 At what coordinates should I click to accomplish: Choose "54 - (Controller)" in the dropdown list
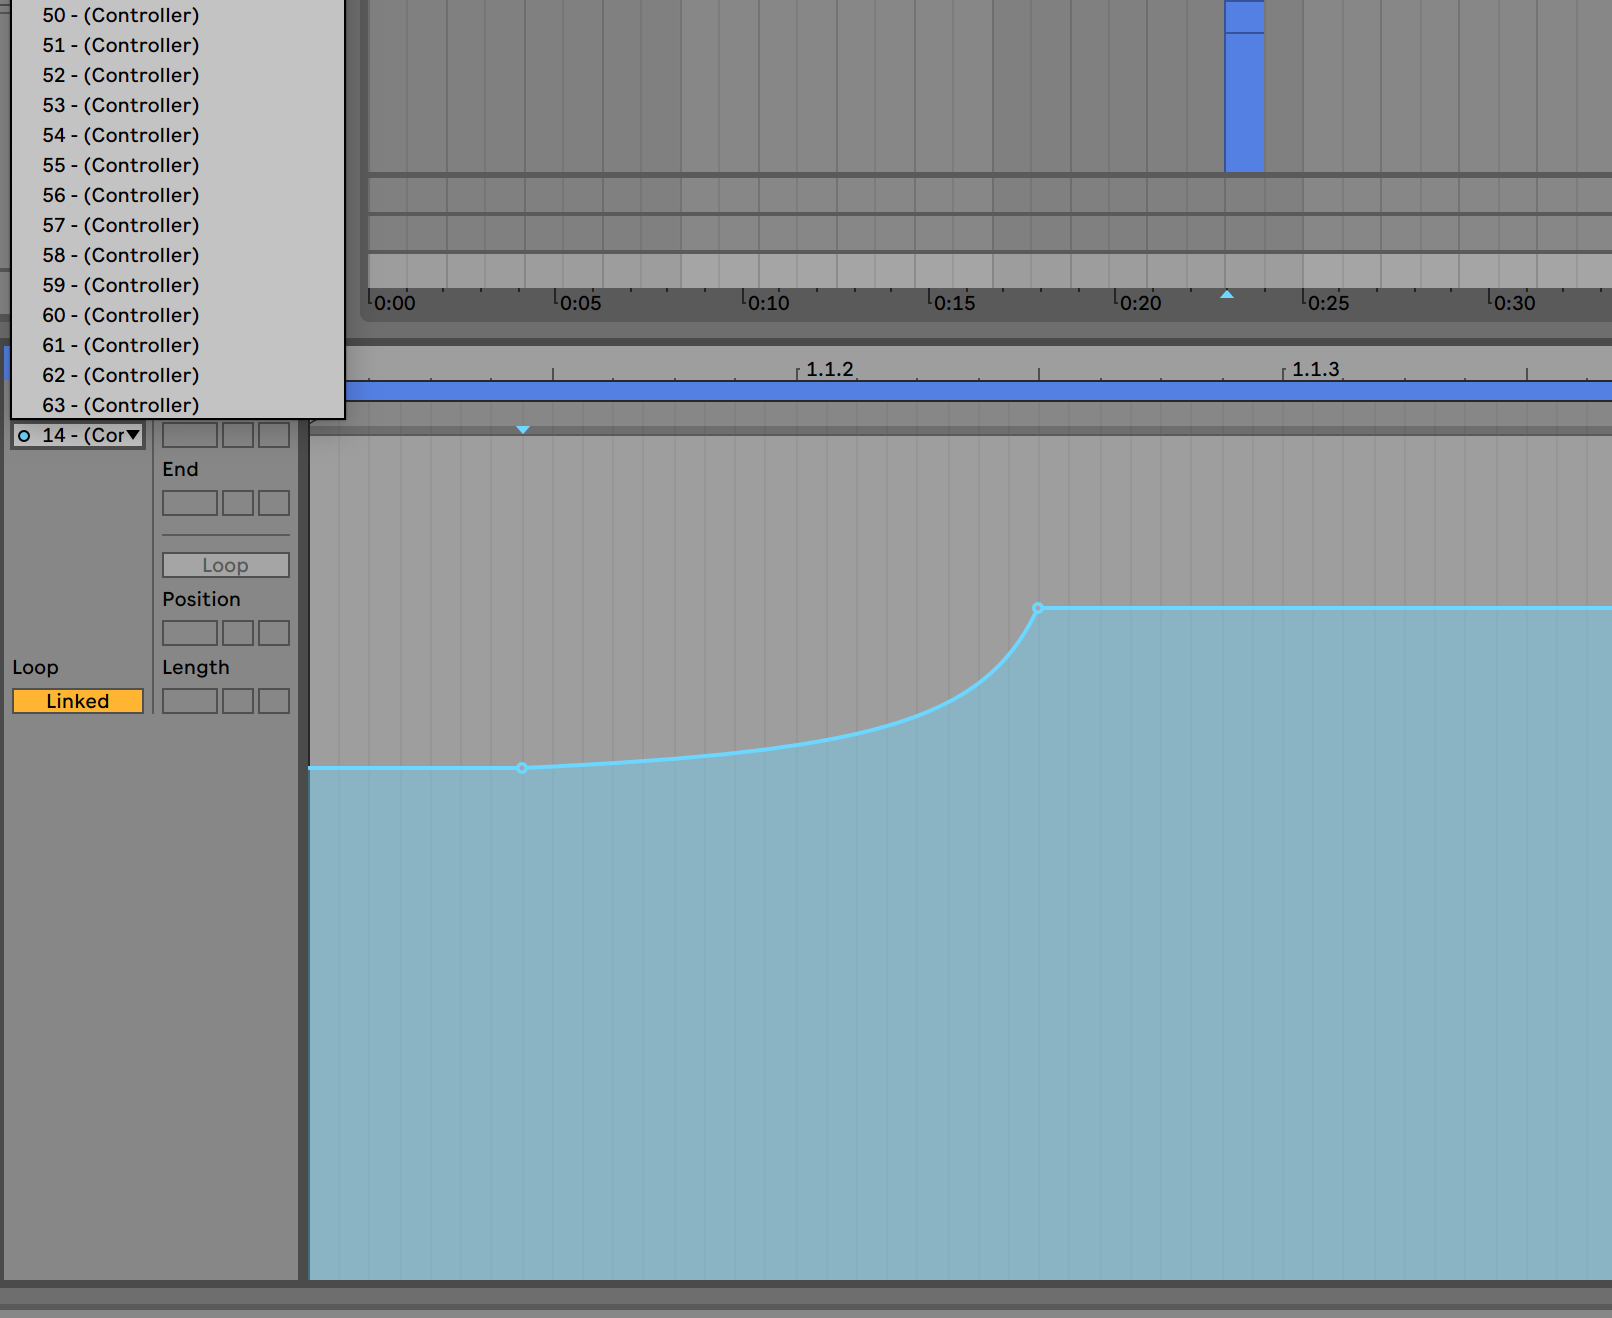[120, 136]
